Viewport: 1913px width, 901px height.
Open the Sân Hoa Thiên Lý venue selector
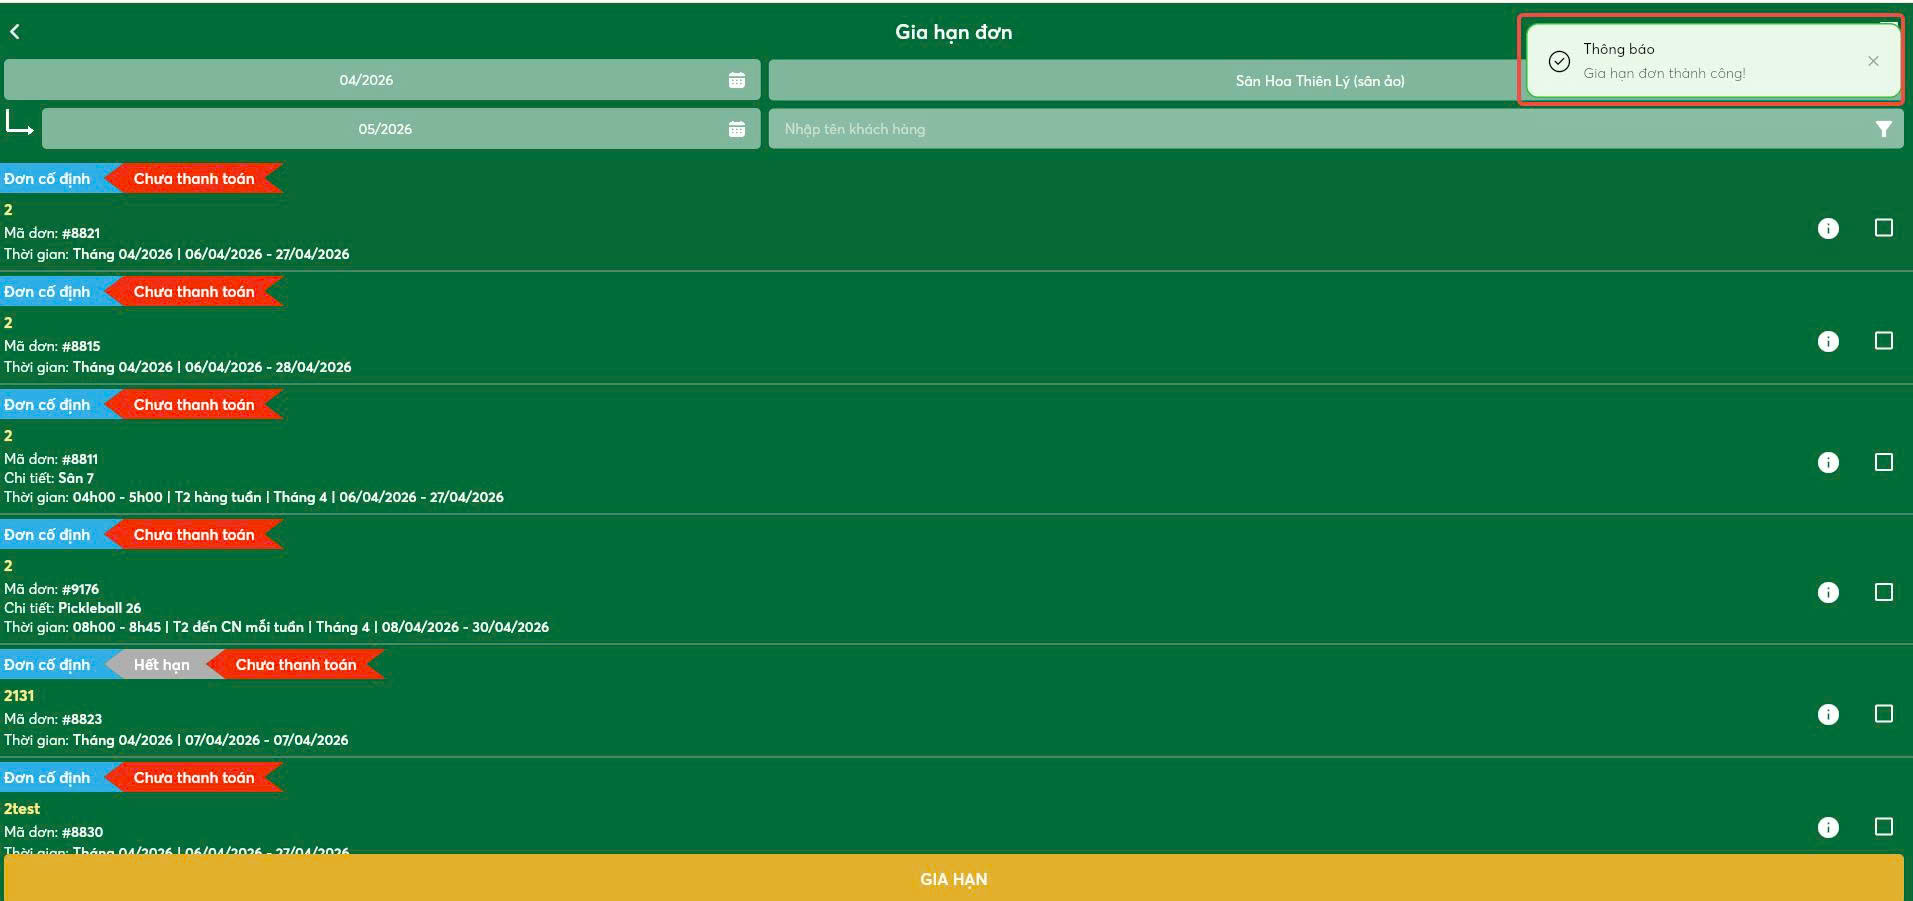(x=1320, y=81)
